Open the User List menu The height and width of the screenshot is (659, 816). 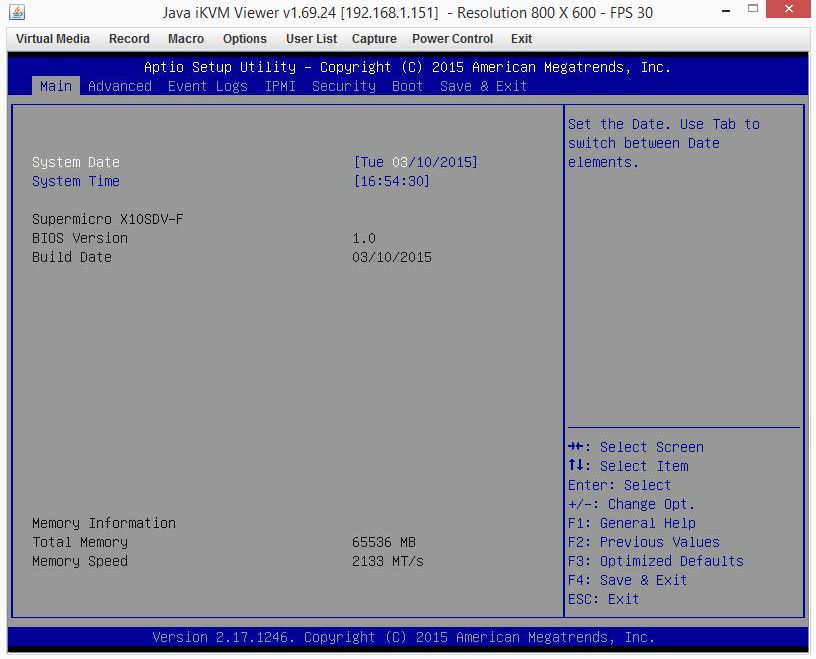tap(311, 39)
